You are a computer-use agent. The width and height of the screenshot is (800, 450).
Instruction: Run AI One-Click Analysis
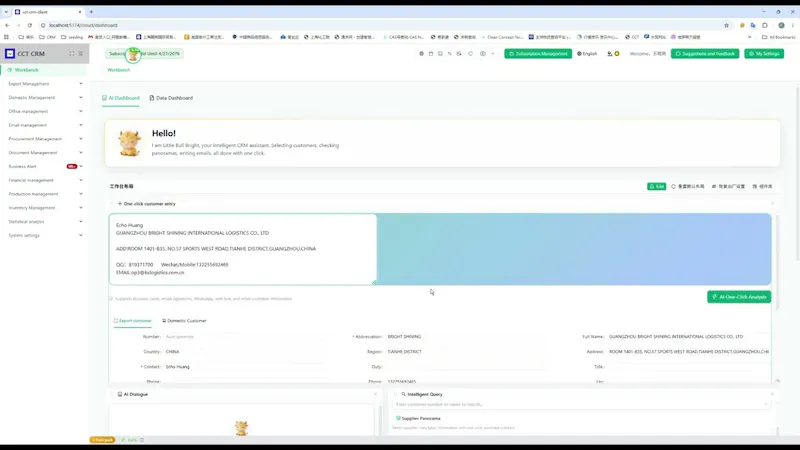pos(739,297)
